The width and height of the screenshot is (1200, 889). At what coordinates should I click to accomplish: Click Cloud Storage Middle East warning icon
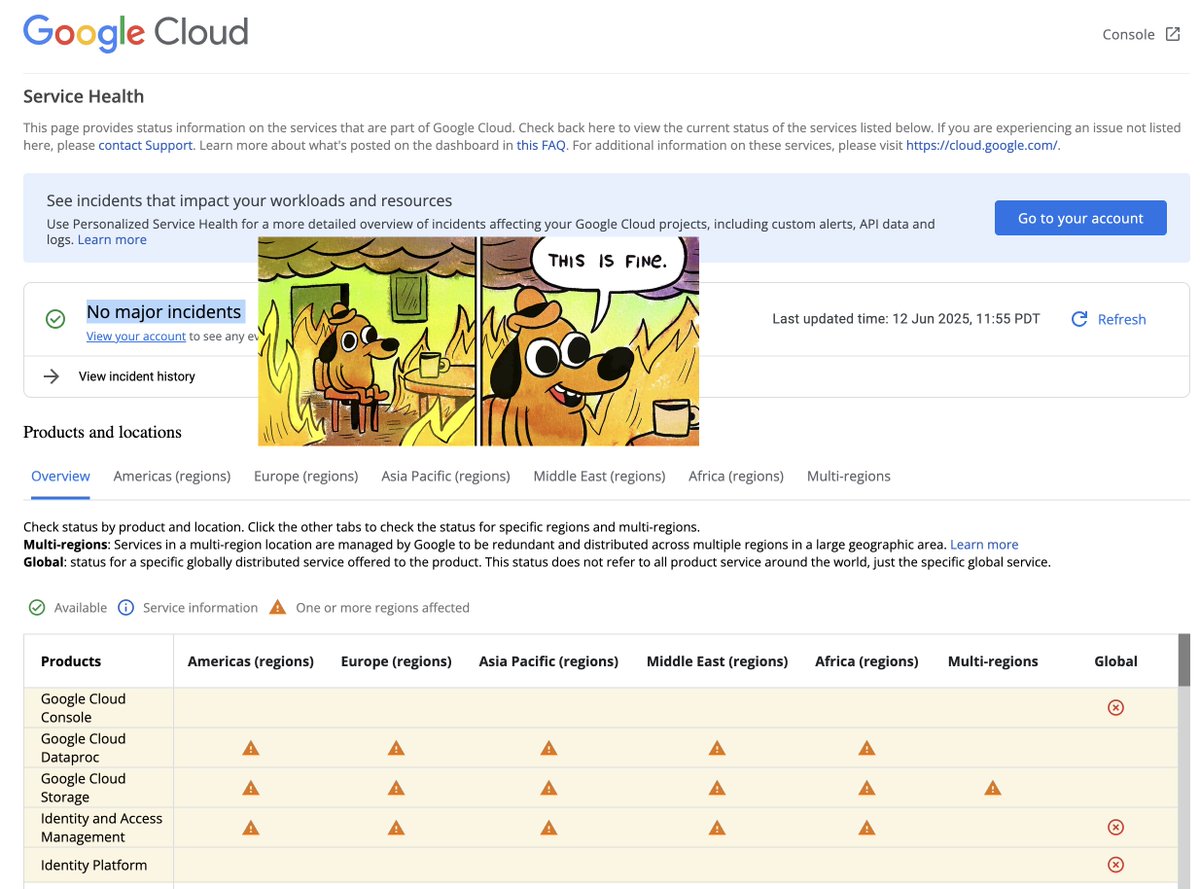pyautogui.click(x=717, y=787)
